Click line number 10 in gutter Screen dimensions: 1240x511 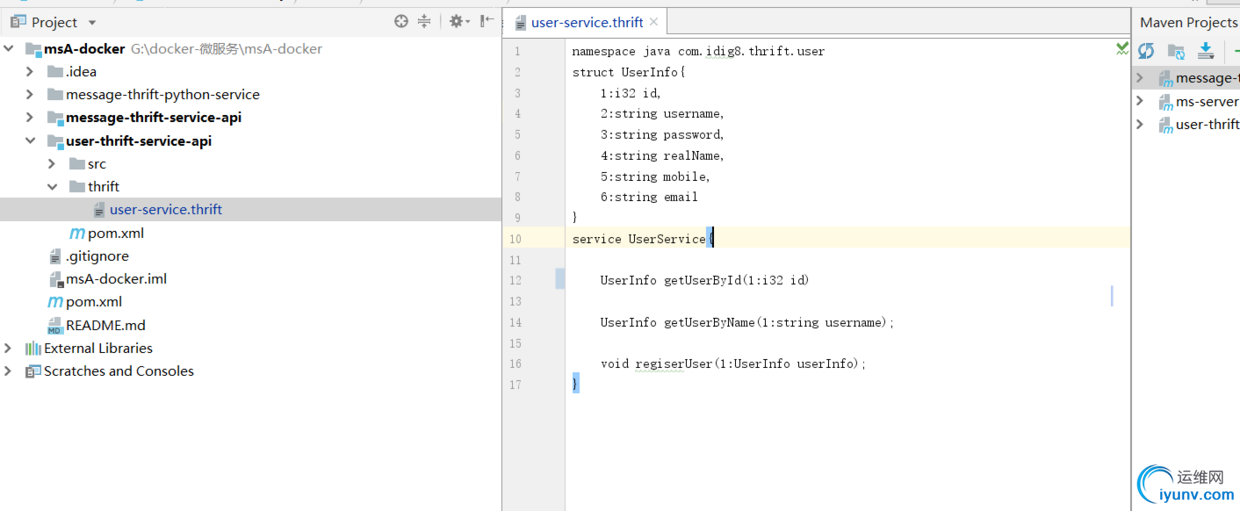(x=515, y=239)
